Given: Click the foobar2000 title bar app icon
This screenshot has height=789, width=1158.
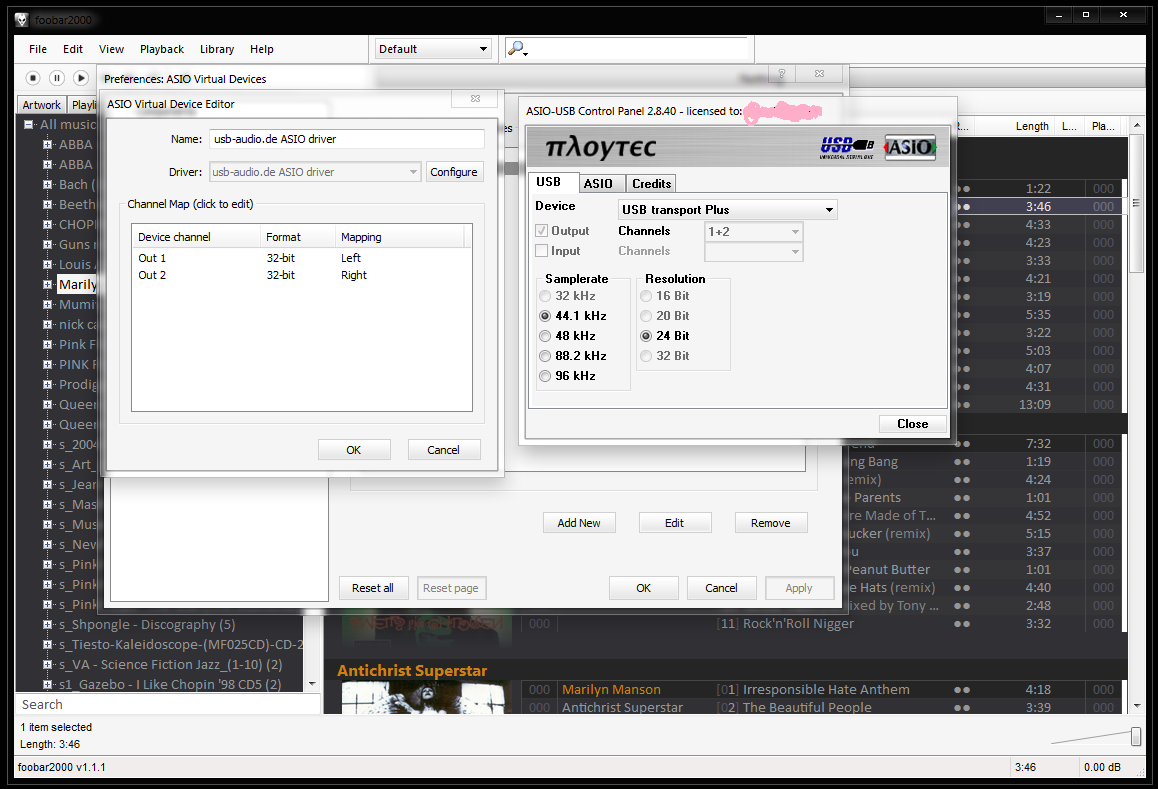Looking at the screenshot, I should pos(21,20).
